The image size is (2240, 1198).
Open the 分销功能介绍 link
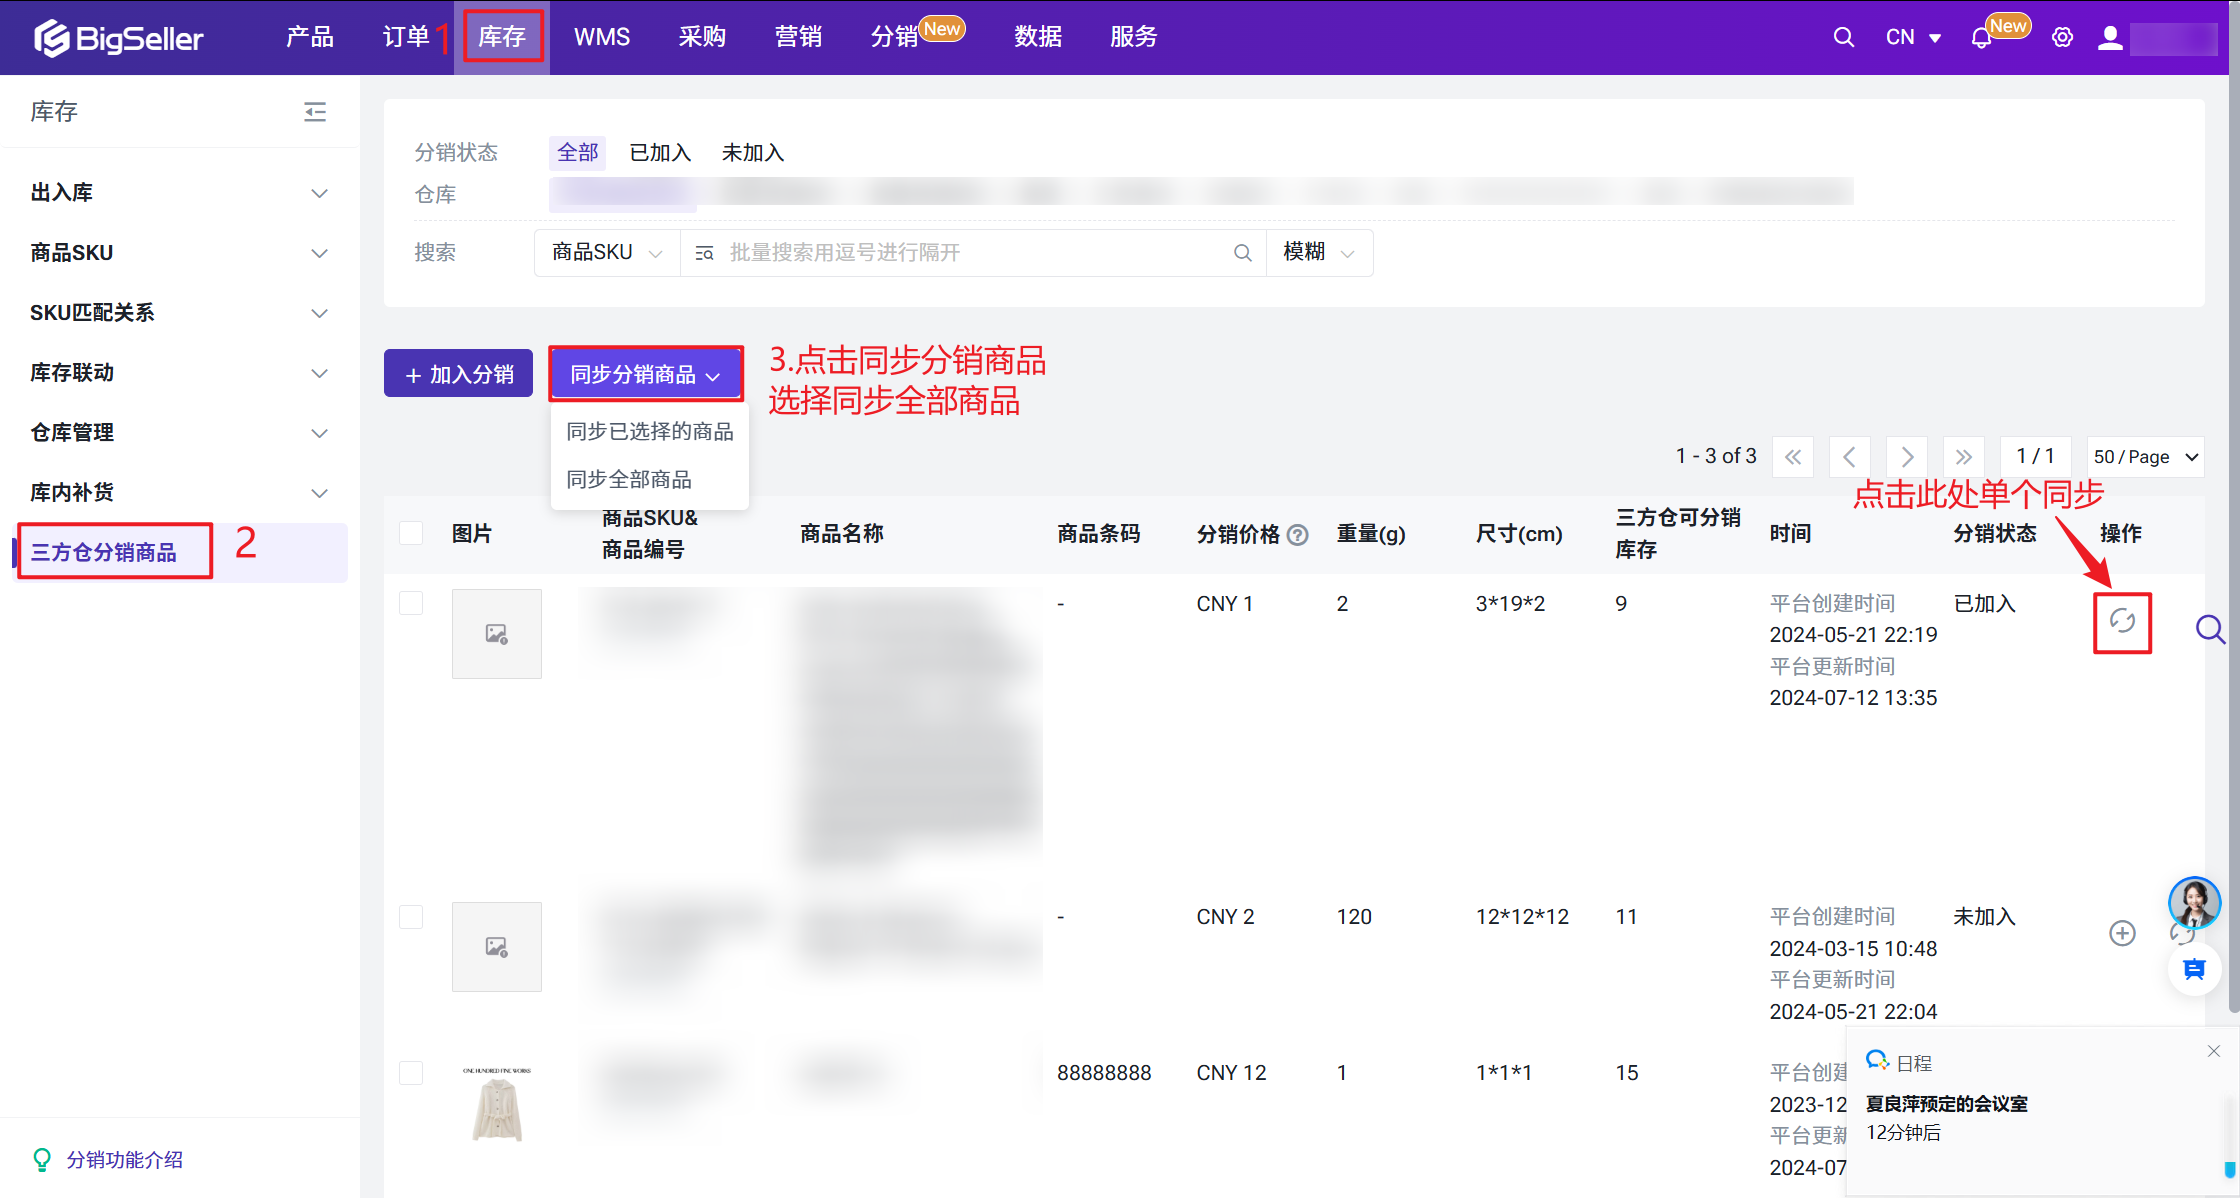tap(124, 1160)
